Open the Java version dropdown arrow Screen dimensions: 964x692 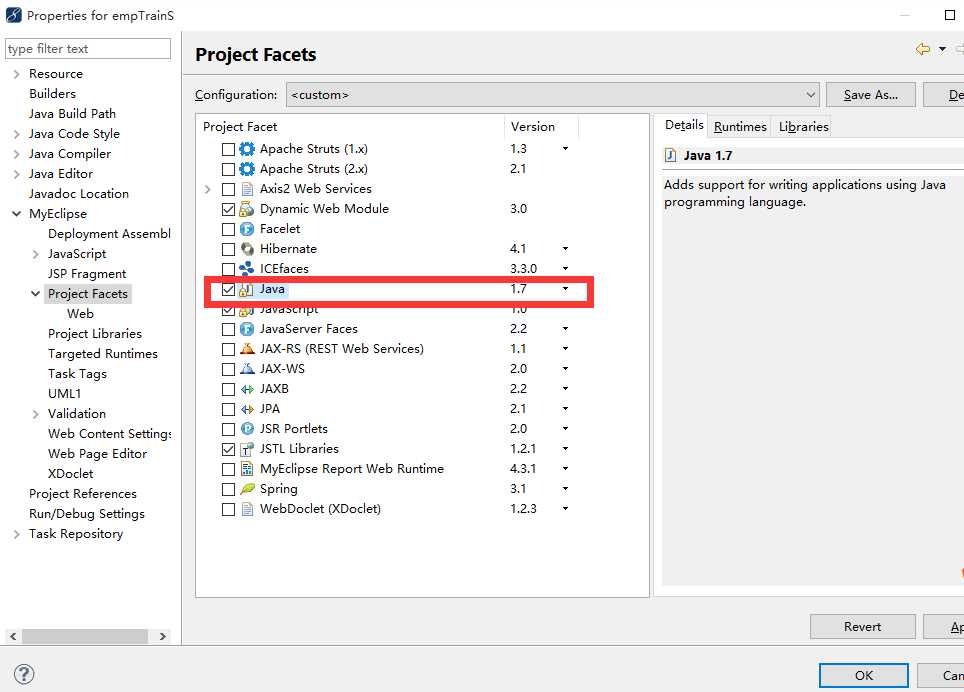click(565, 289)
